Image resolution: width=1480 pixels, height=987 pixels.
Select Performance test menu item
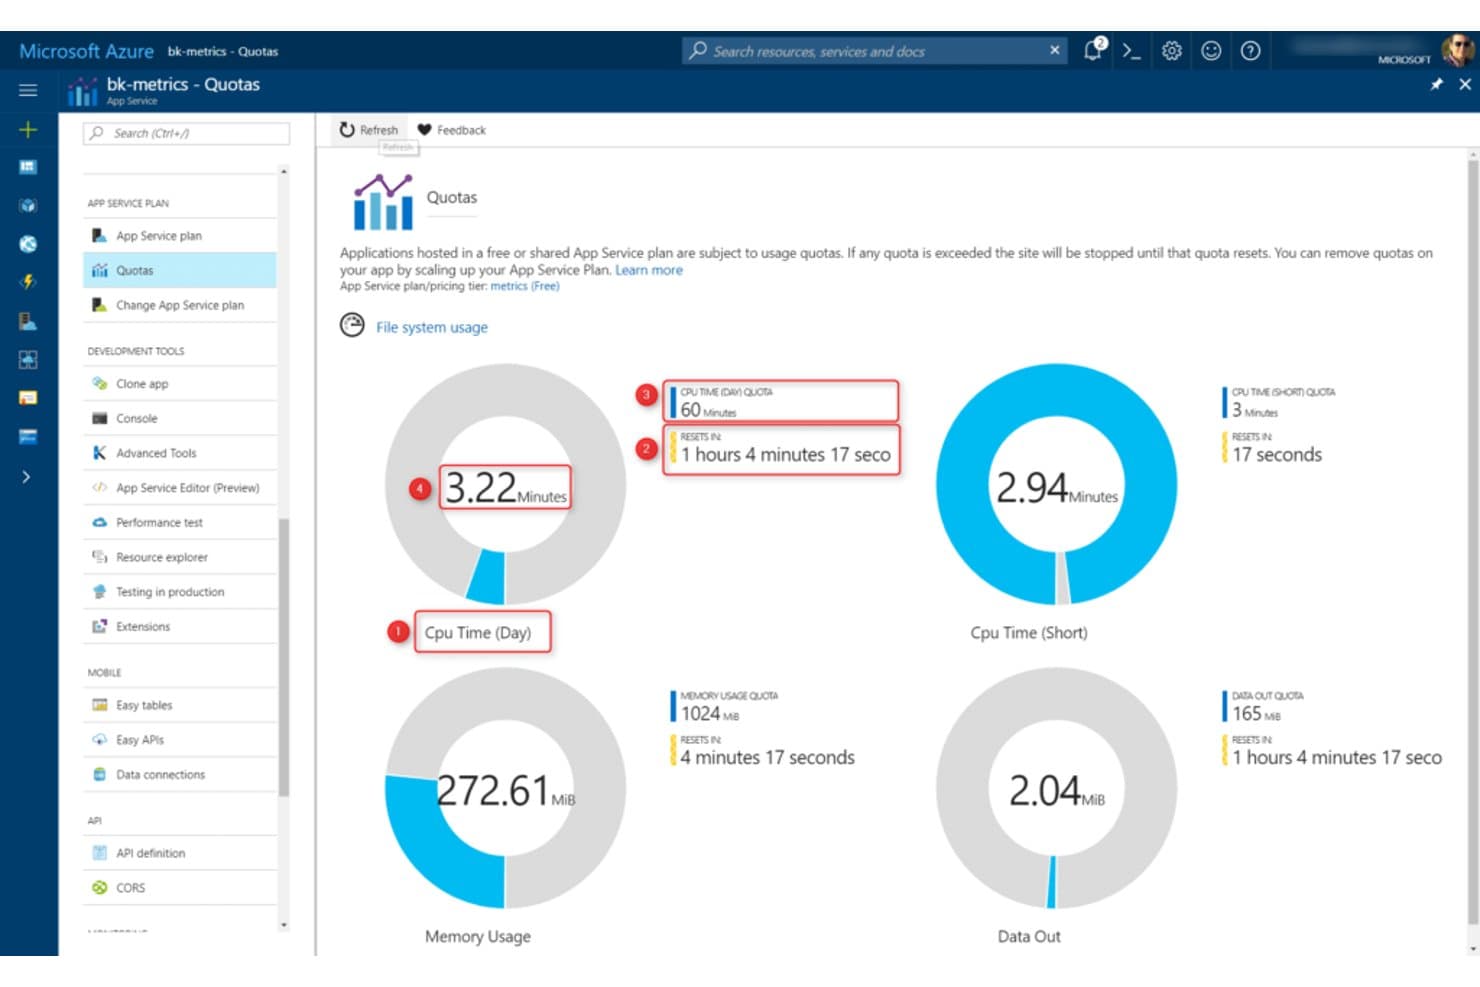point(180,522)
